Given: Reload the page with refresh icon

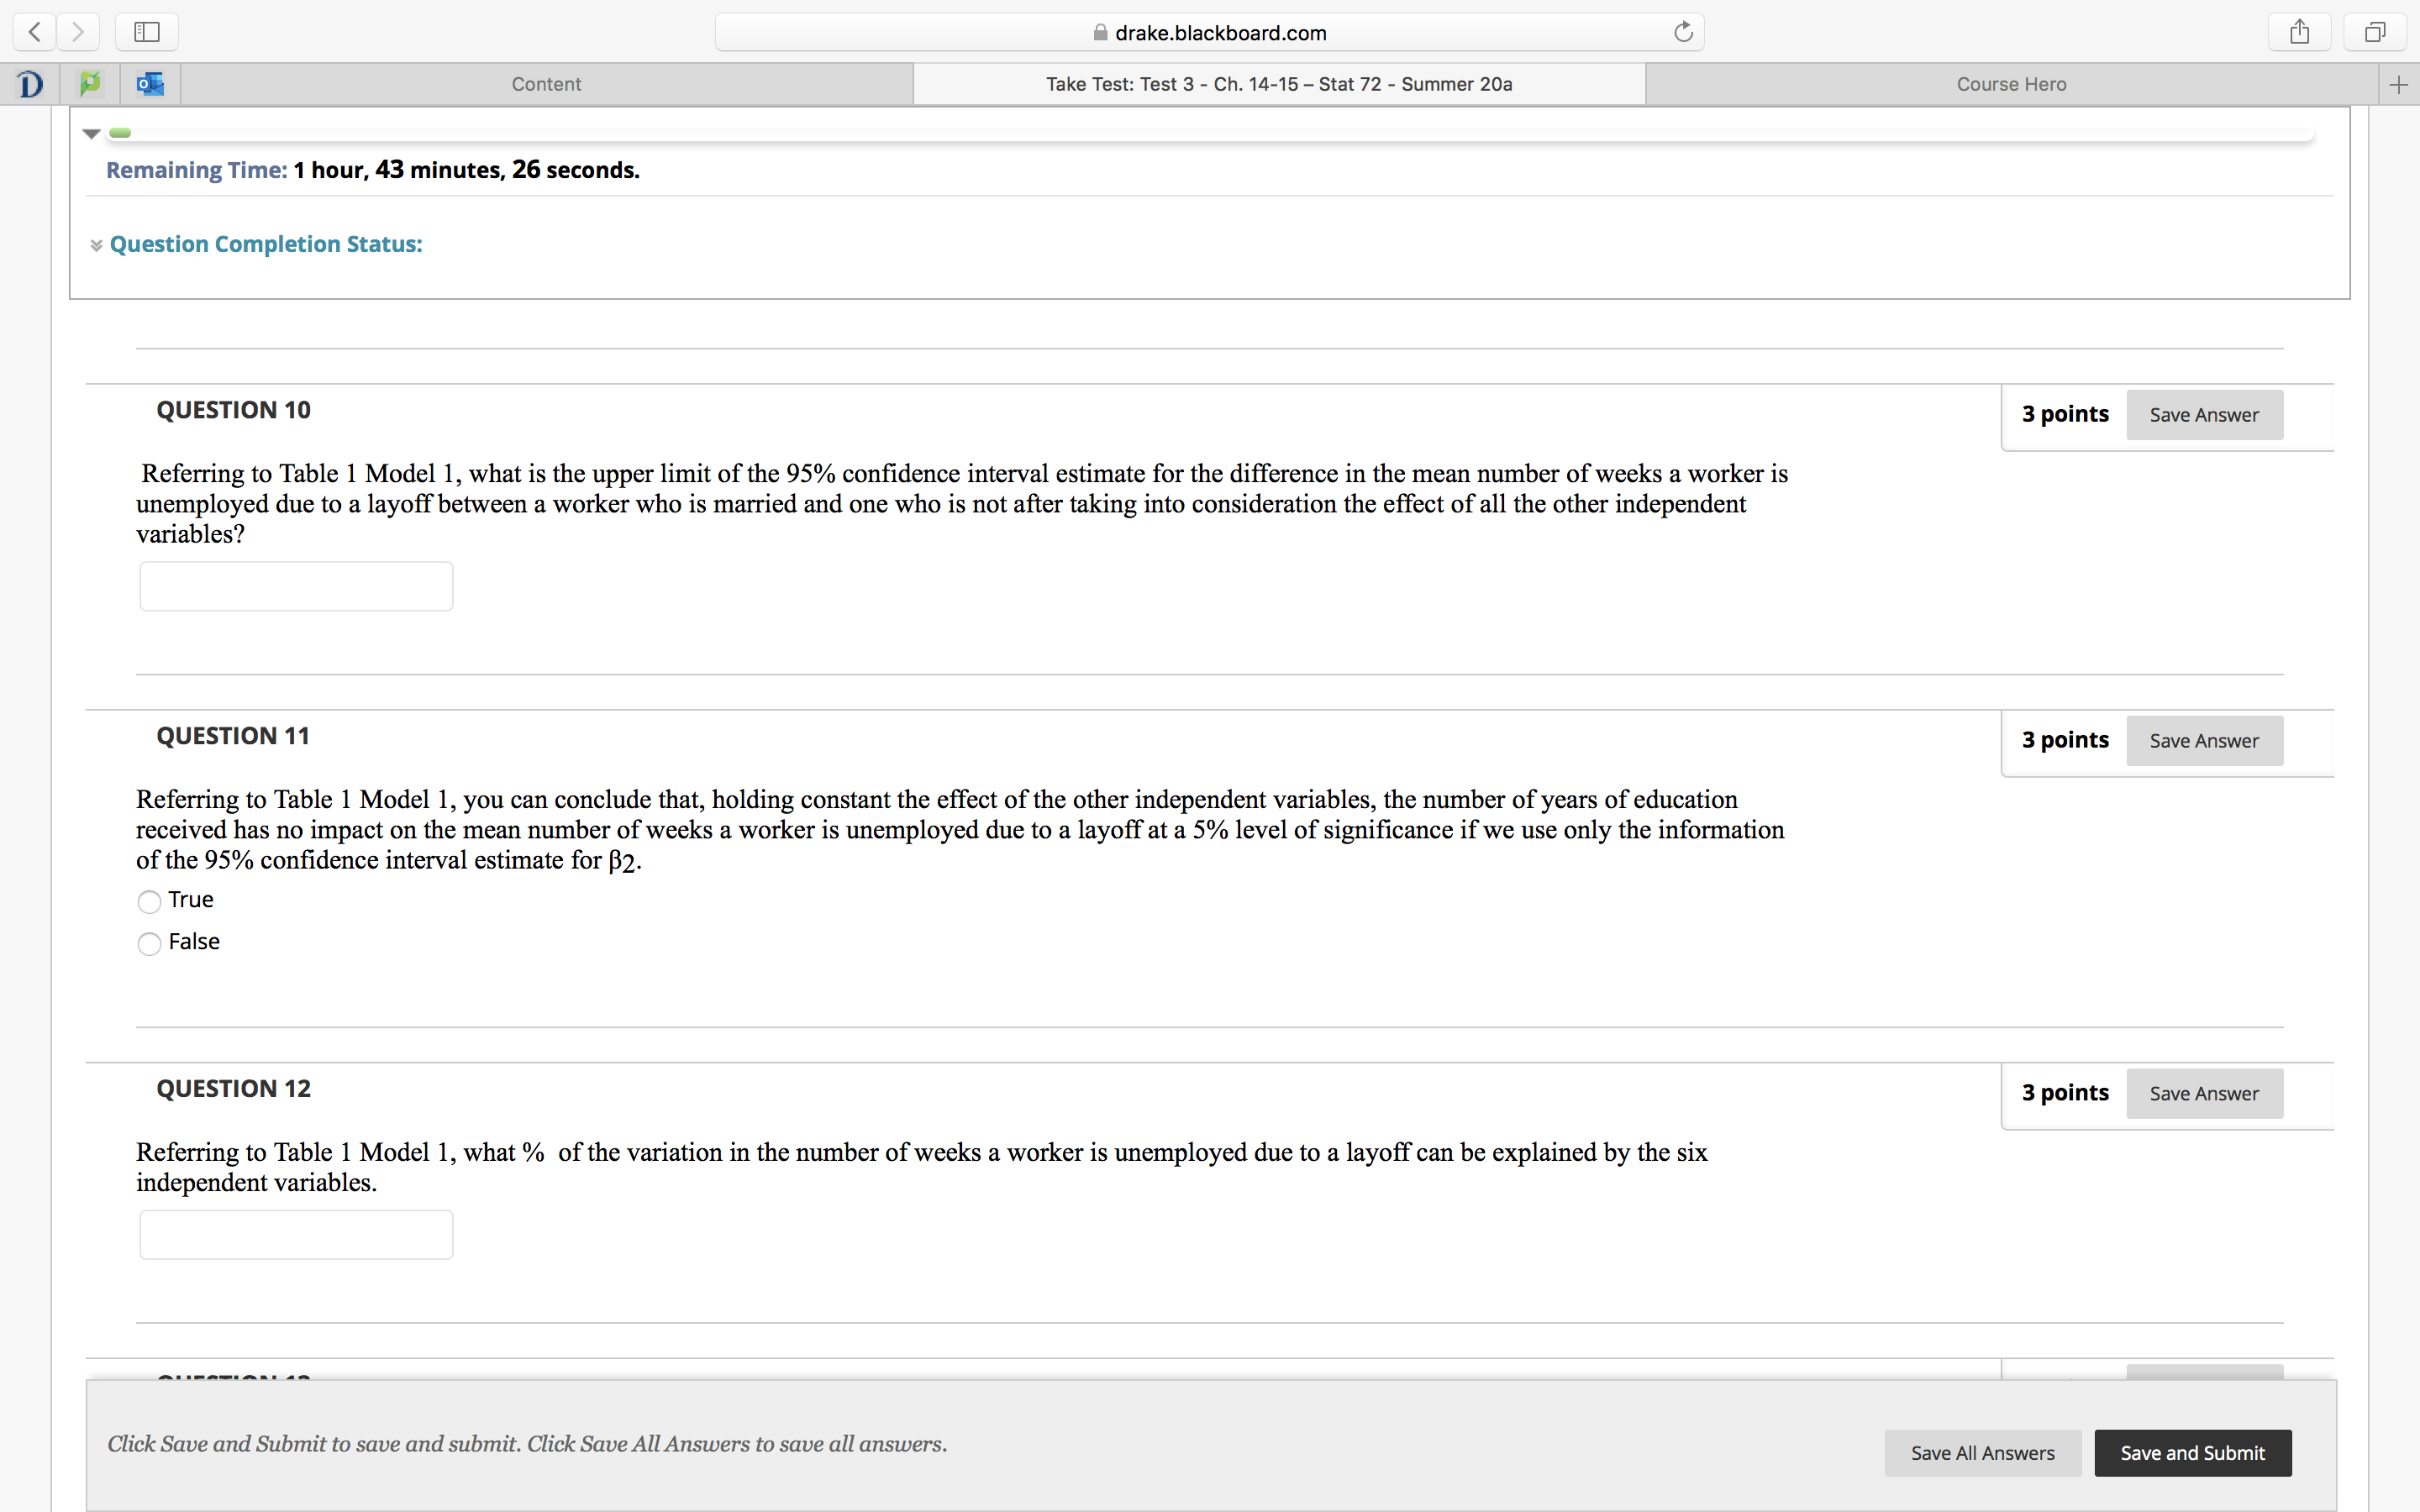Looking at the screenshot, I should (1683, 32).
